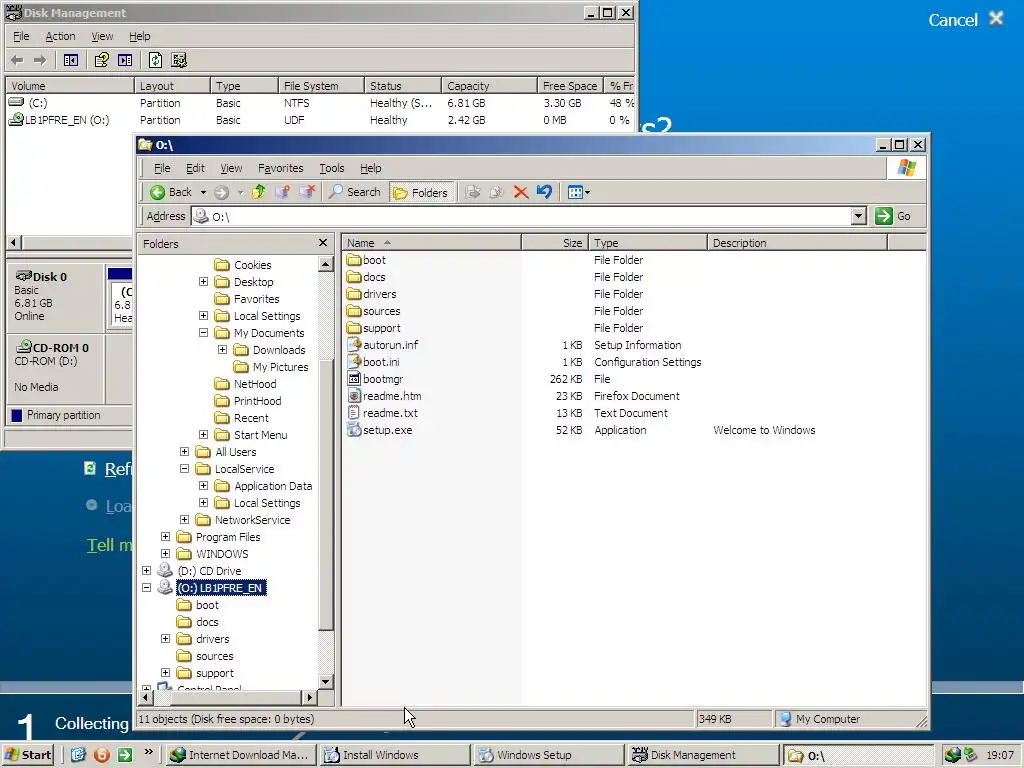Close the Folders pane with its X

coord(323,243)
